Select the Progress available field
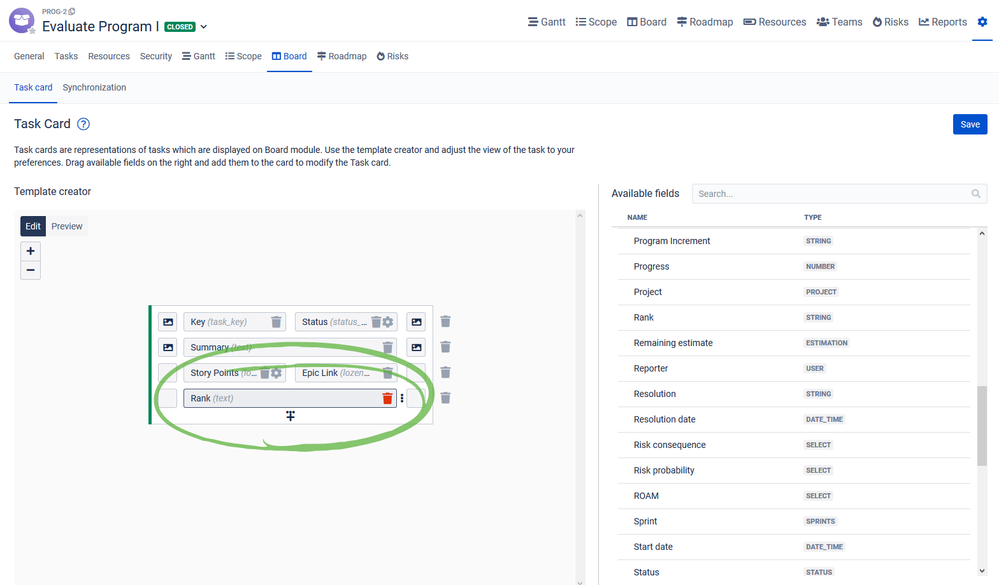The image size is (999, 585). click(x=794, y=266)
